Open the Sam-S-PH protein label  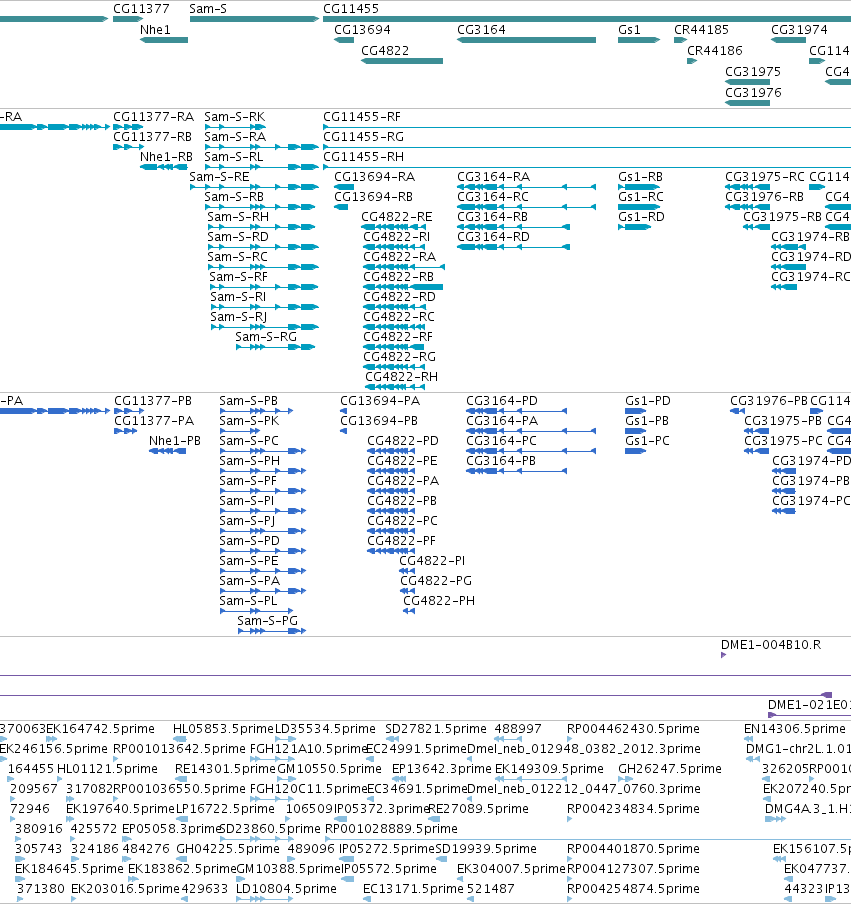pyautogui.click(x=249, y=461)
